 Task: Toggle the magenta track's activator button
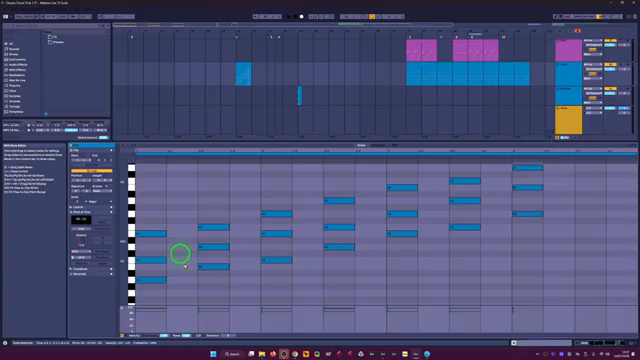click(610, 41)
